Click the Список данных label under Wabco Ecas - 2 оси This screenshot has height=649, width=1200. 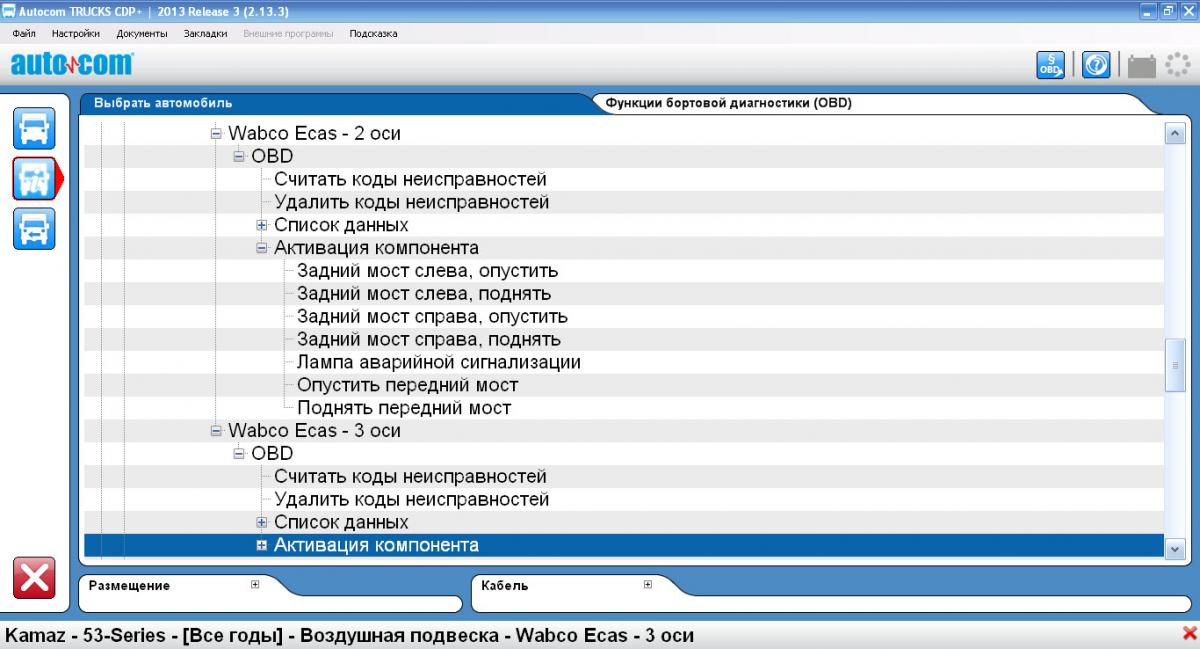point(341,225)
